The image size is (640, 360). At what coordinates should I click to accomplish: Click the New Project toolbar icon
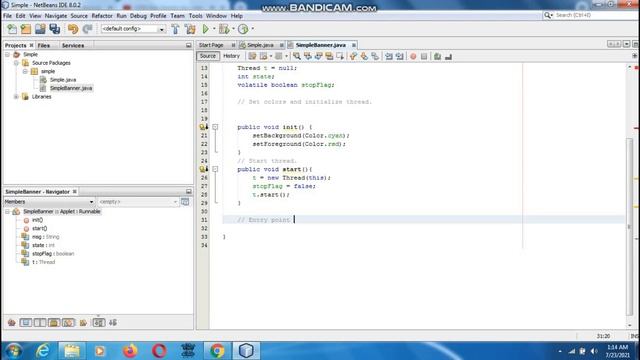(26, 29)
